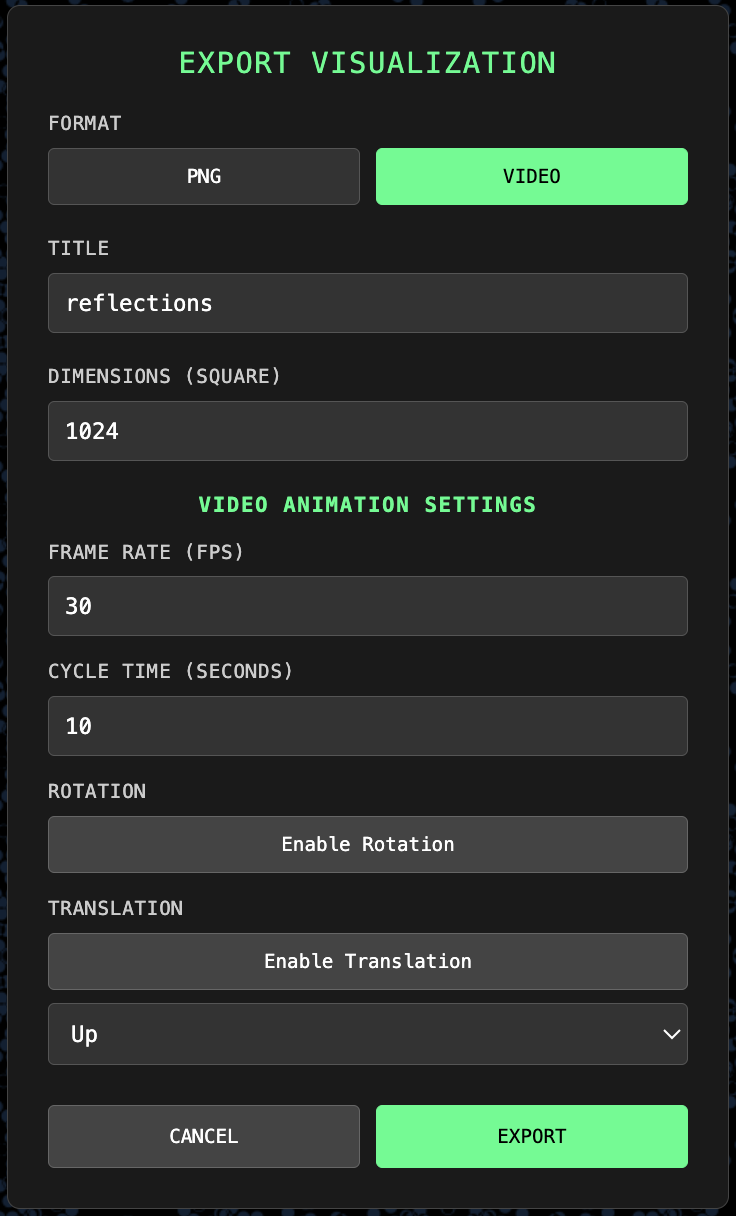This screenshot has height=1216, width=736.
Task: Click the Dimensions field showing 1024
Action: click(367, 431)
